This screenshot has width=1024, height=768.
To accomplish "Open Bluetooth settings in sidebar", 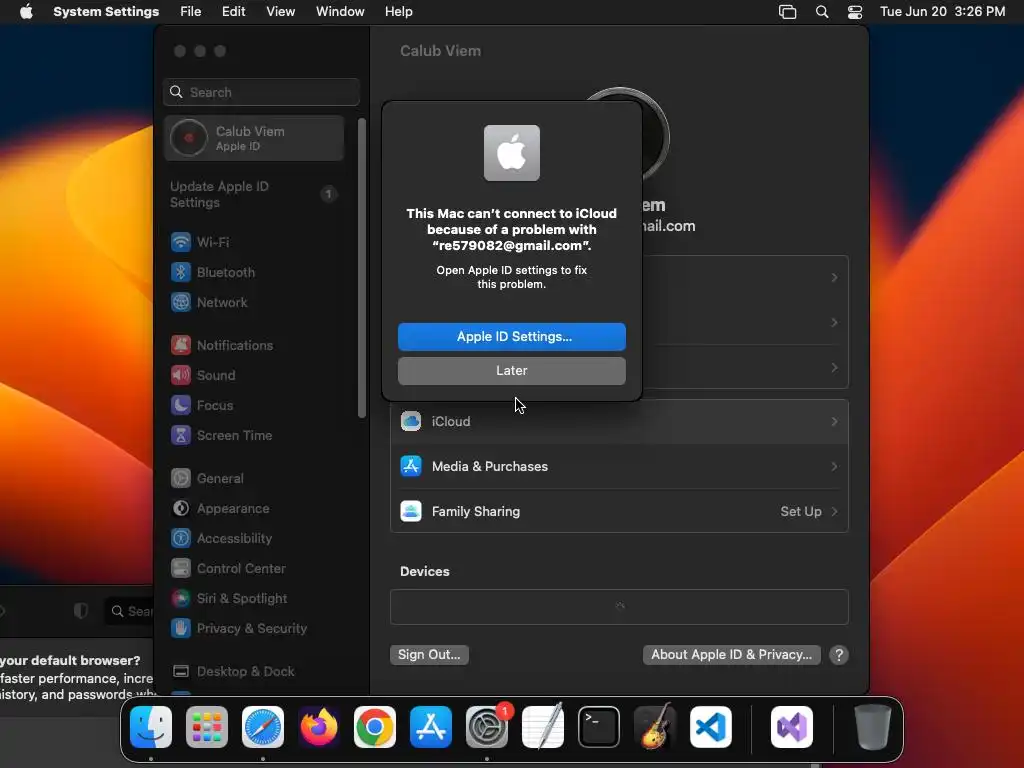I will pos(213,272).
